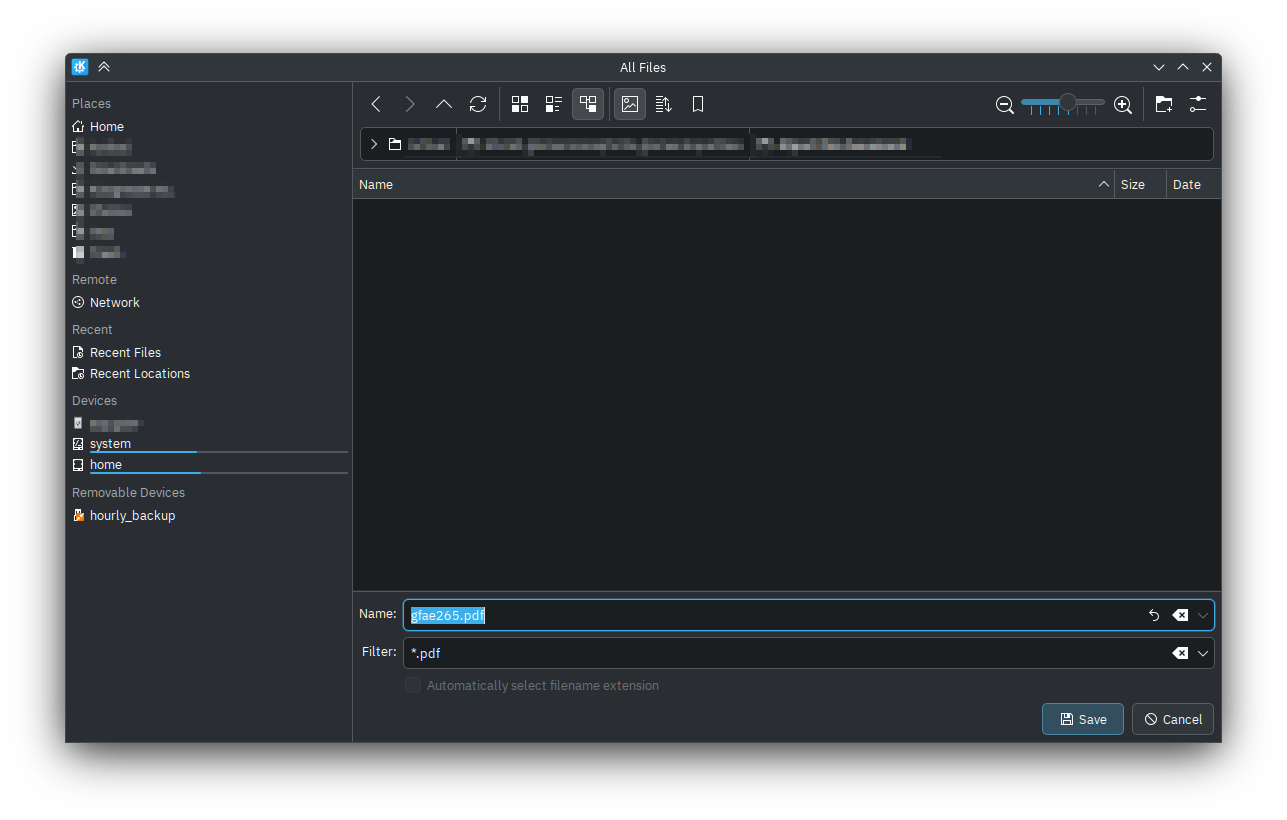Screen dimensions: 1287x820
Task: Expand the Name field history dropdown
Action: click(1203, 615)
